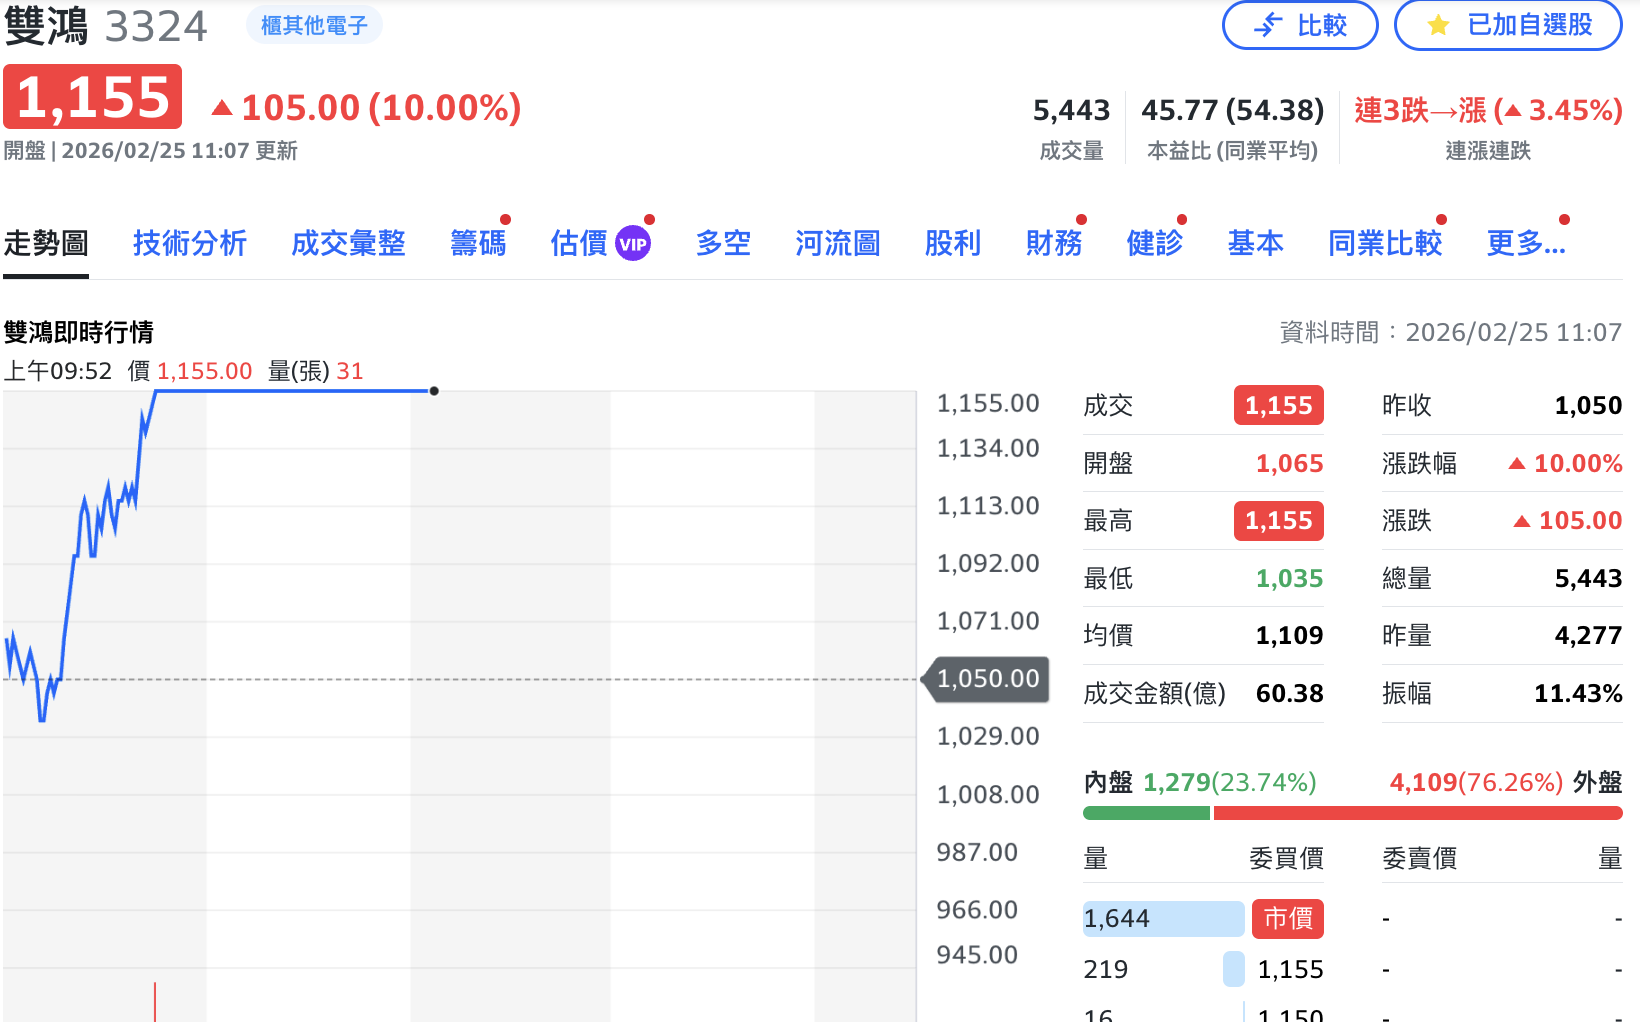Click the red 市價 button

[x=1287, y=918]
